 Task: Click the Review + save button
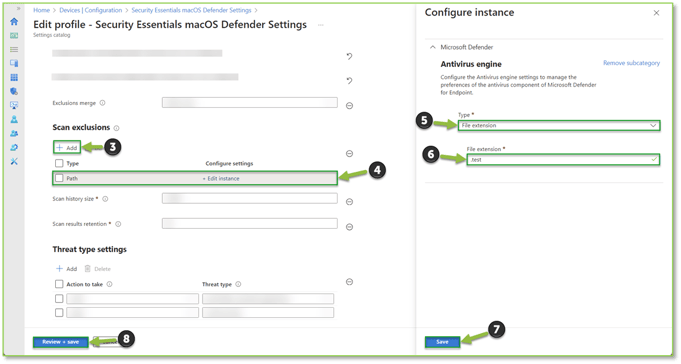[60, 342]
